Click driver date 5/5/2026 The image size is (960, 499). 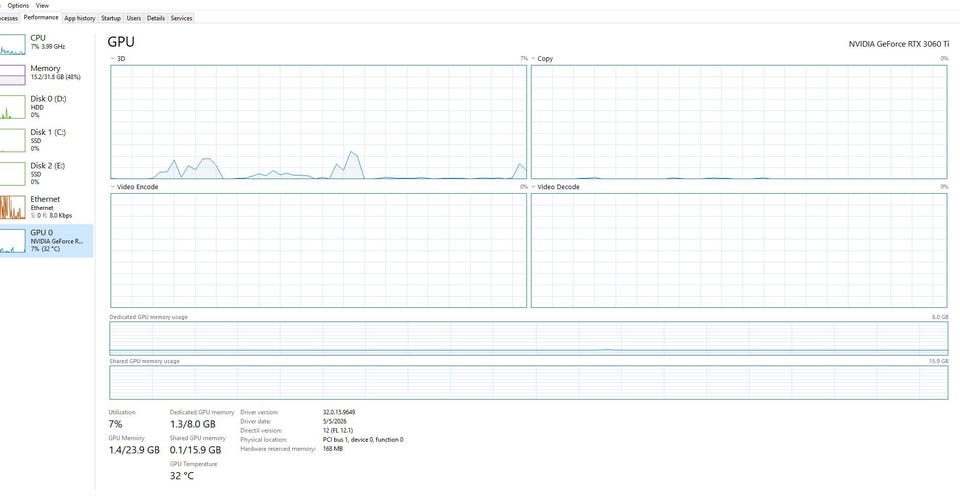click(x=335, y=421)
